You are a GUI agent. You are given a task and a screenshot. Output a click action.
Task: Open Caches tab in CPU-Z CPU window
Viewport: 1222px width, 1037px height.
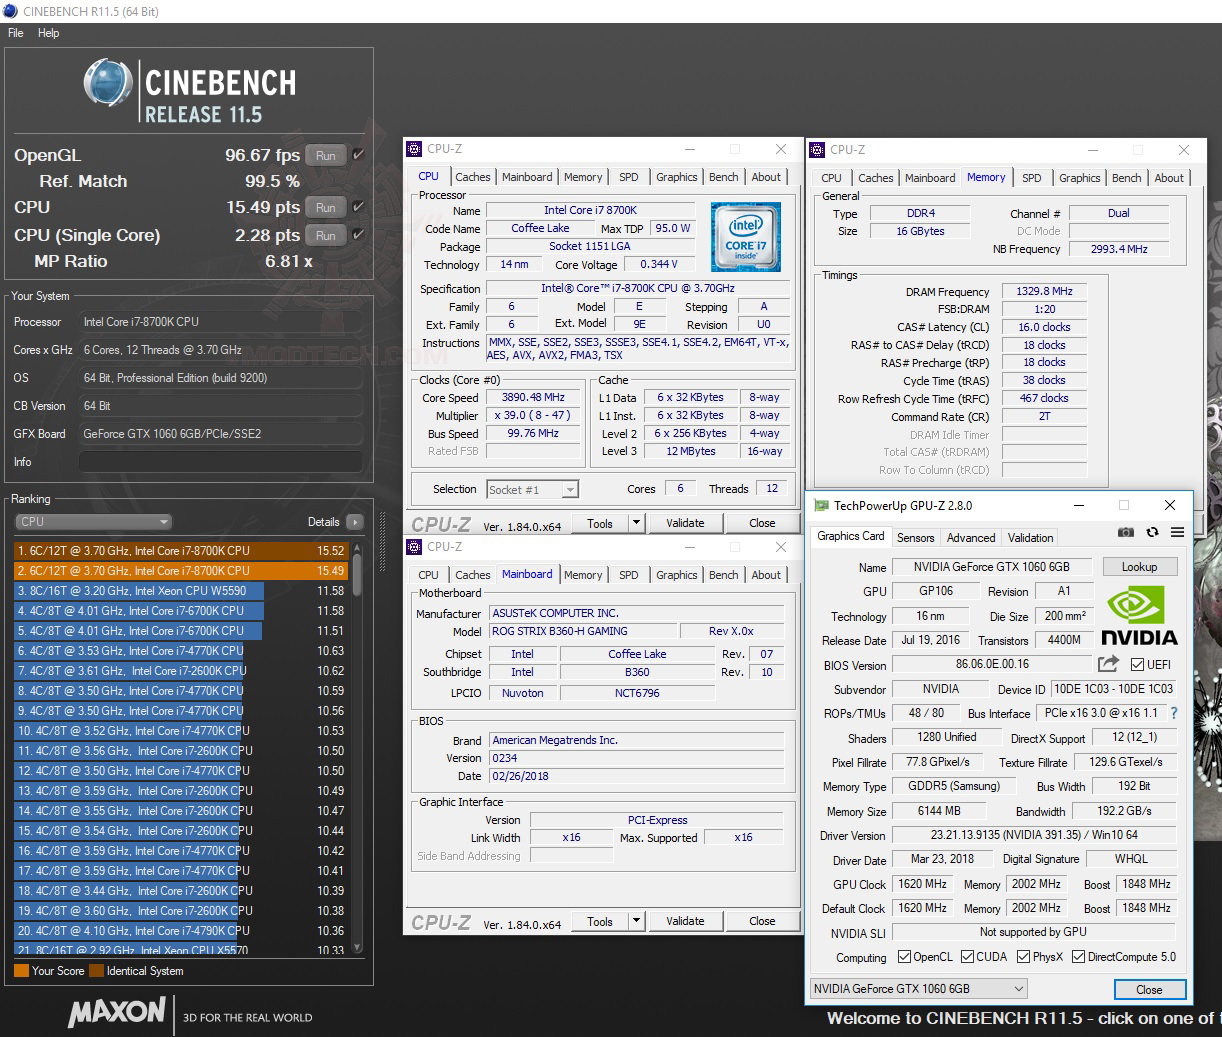point(472,177)
